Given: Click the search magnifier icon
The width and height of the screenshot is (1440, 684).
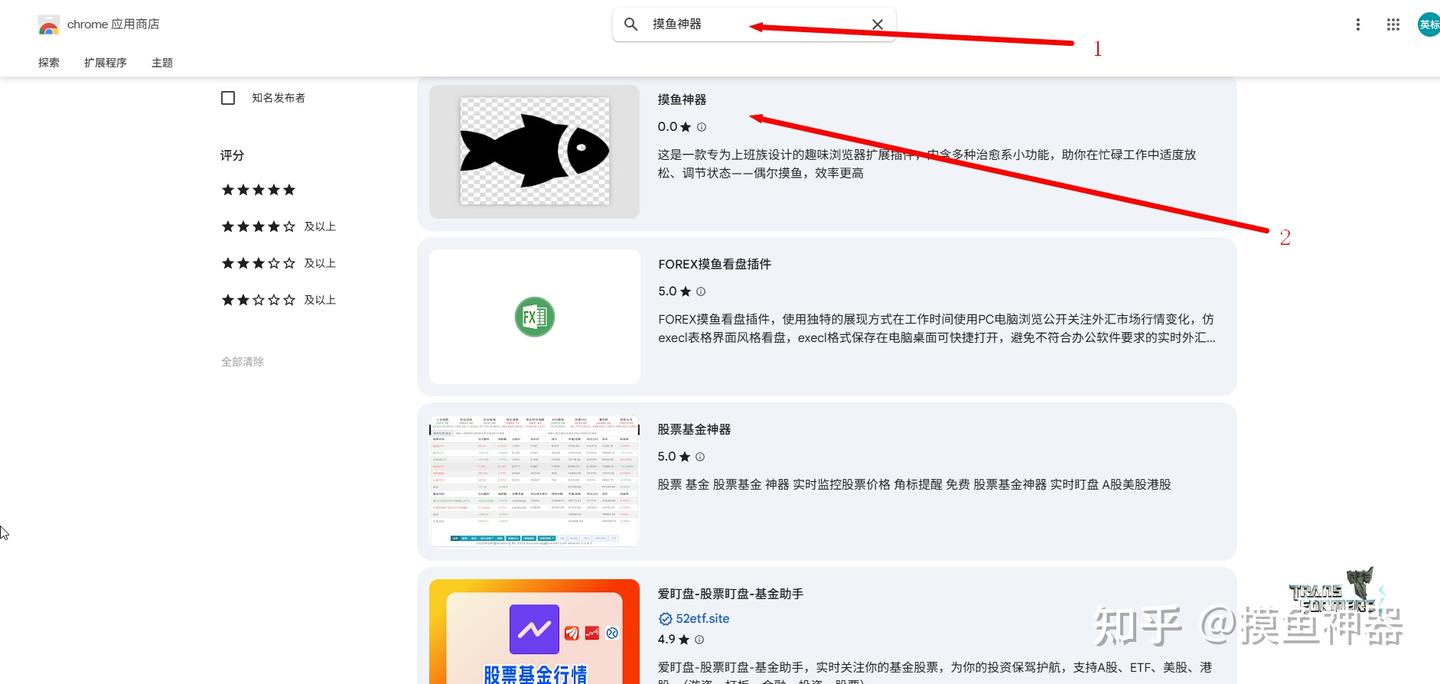Looking at the screenshot, I should (x=631, y=24).
